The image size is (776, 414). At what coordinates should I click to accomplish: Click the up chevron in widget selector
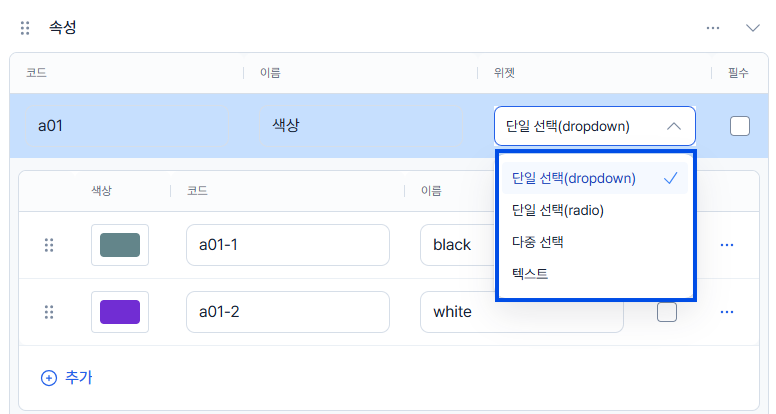(674, 126)
